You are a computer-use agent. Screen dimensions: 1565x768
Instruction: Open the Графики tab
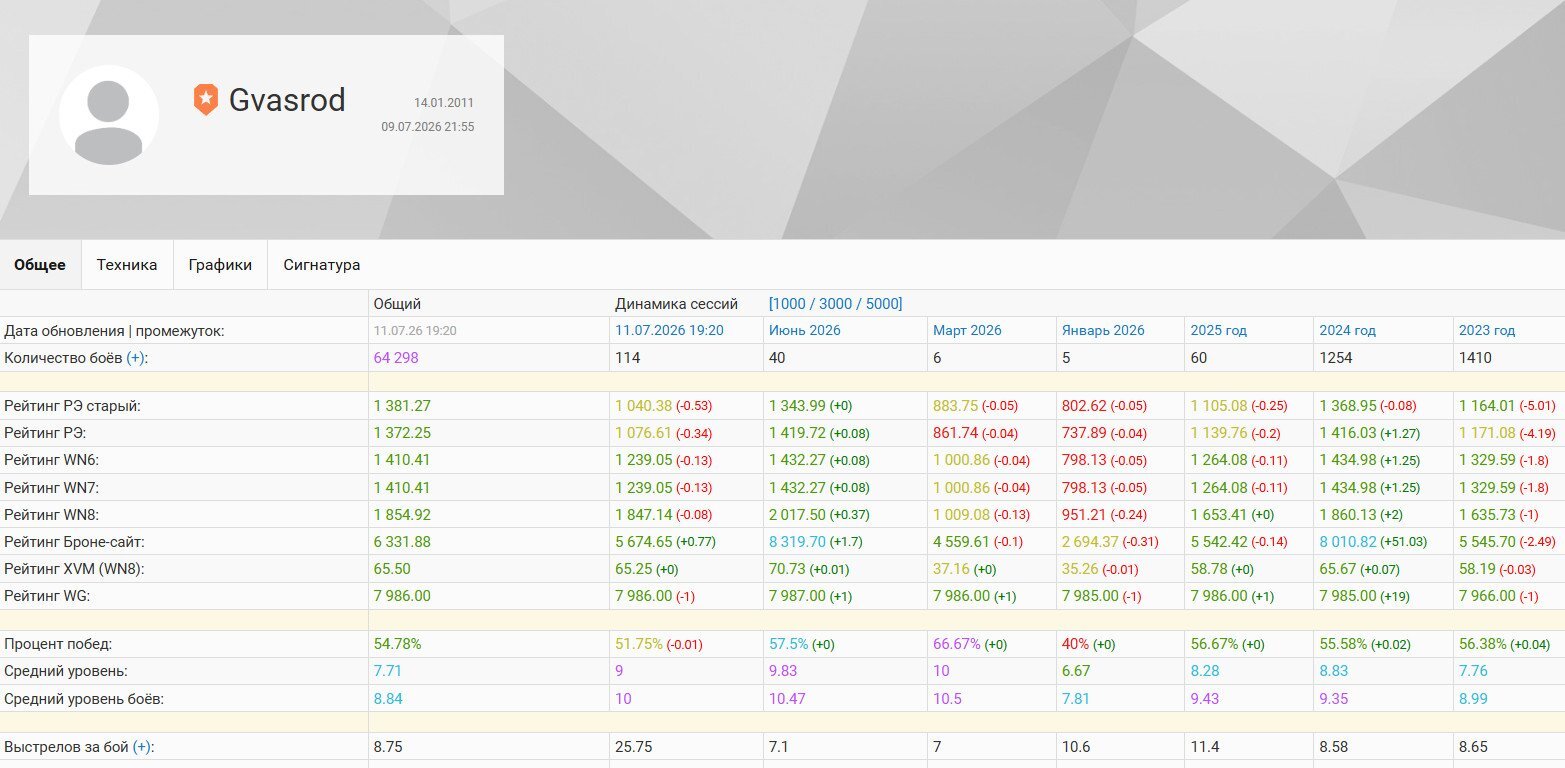(x=220, y=265)
